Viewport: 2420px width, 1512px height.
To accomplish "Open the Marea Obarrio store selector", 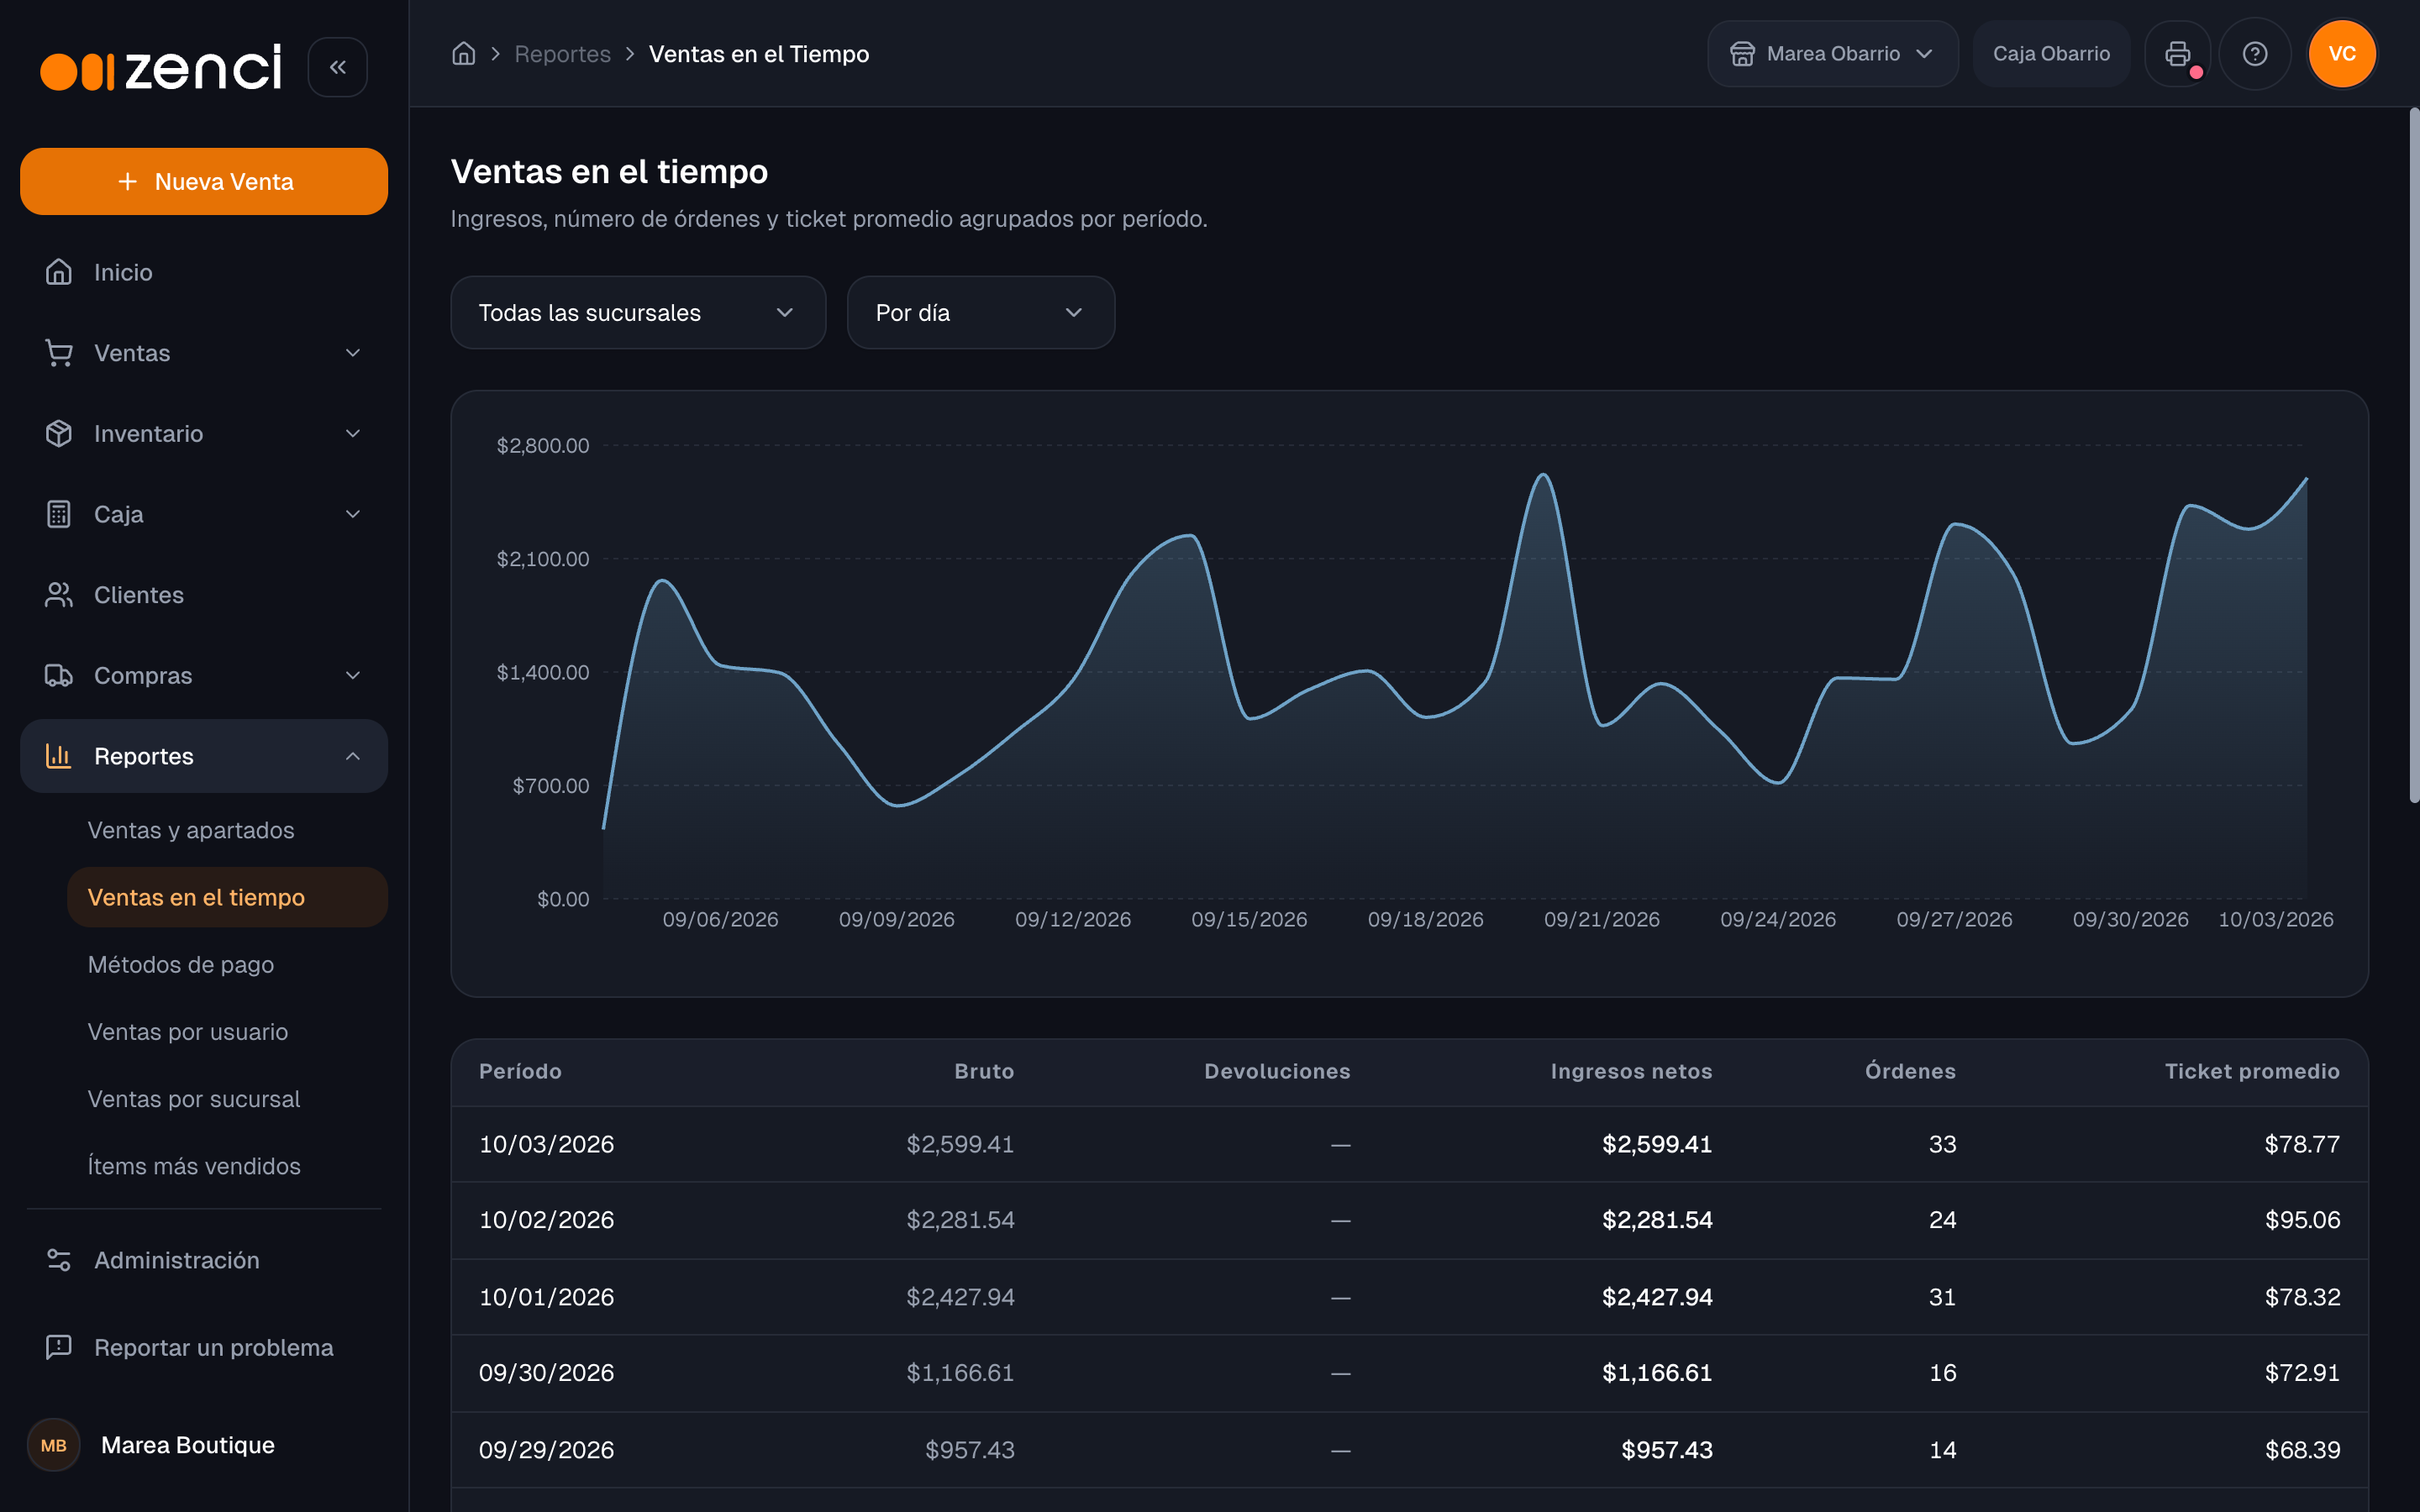I will click(x=1832, y=54).
